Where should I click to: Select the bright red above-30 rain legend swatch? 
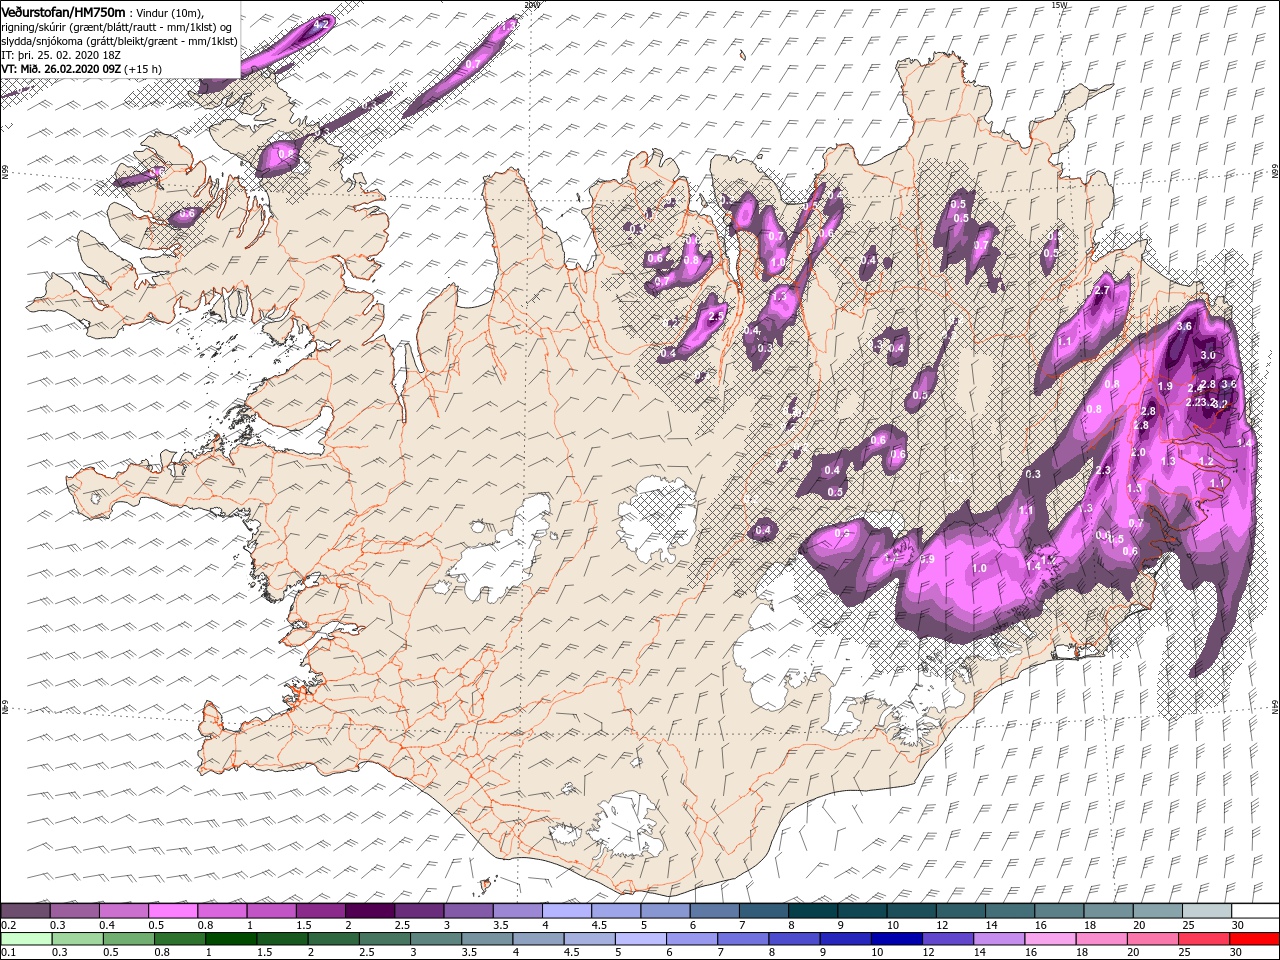[1254, 939]
